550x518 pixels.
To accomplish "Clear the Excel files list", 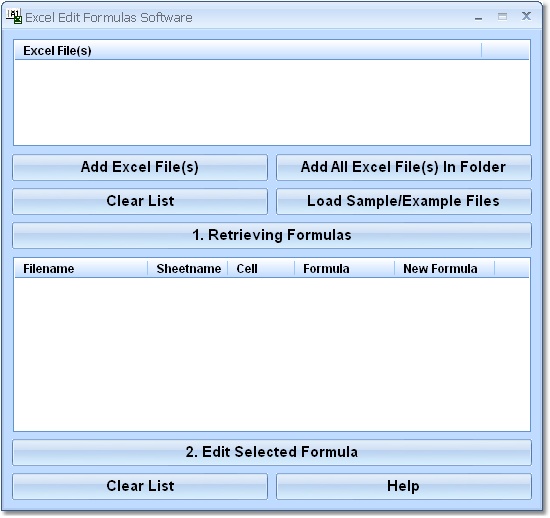I will point(140,201).
